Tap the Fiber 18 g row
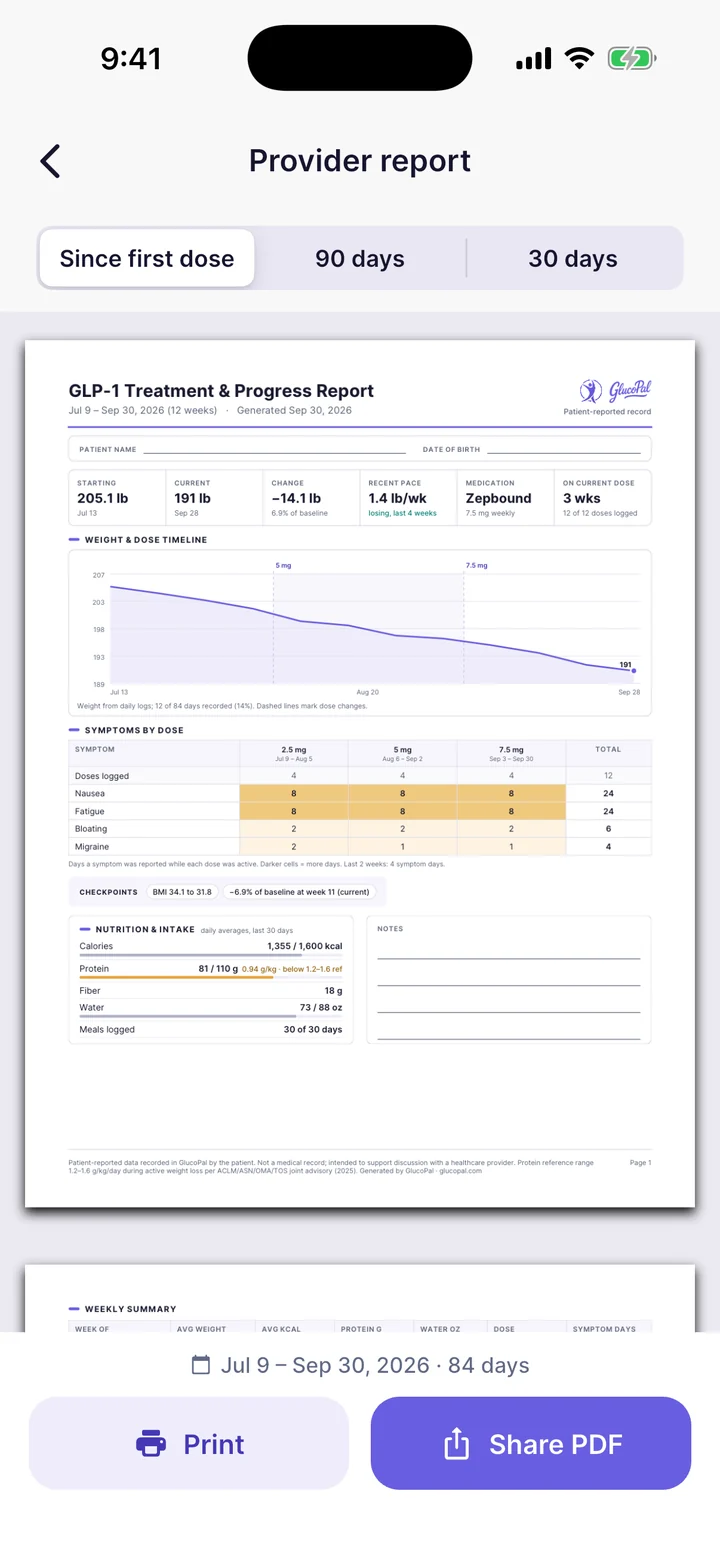The width and height of the screenshot is (720, 1565). click(x=211, y=990)
